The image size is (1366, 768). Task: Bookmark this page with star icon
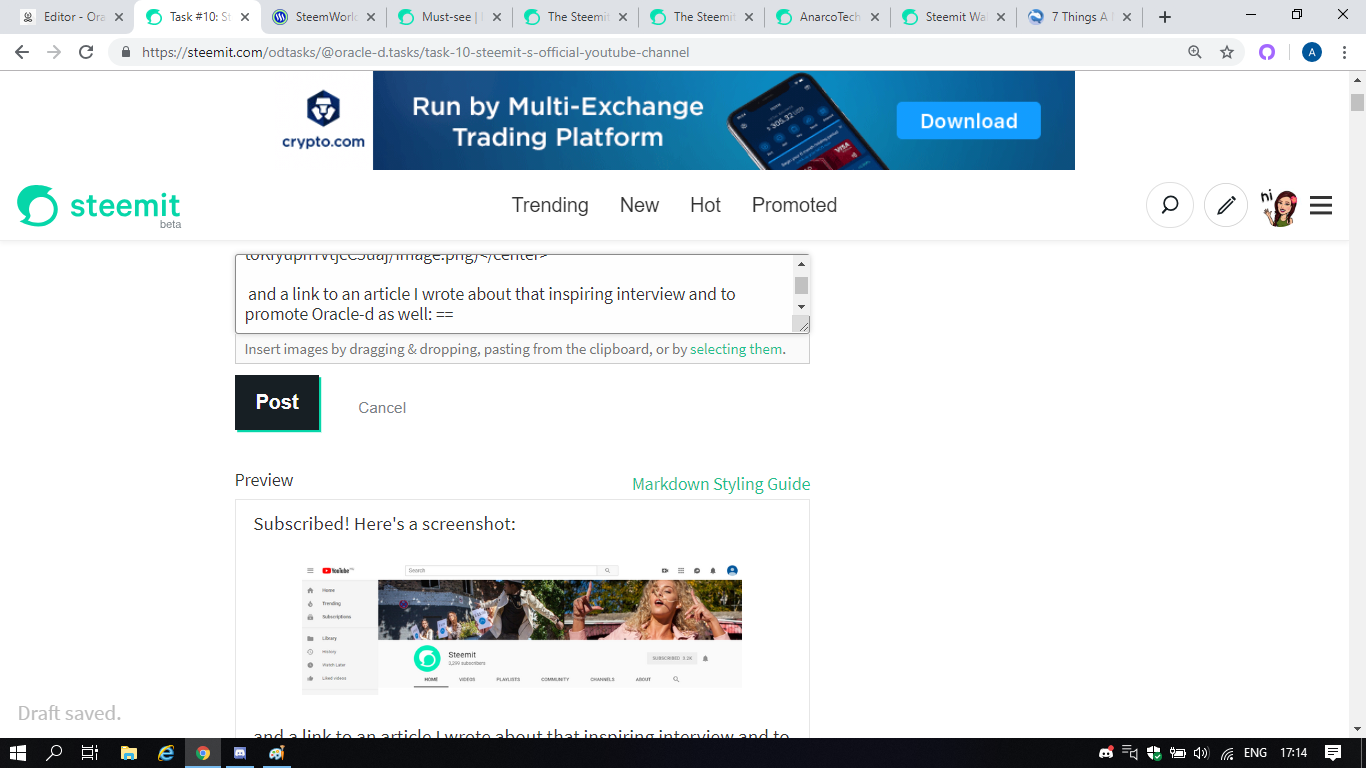point(1227,52)
